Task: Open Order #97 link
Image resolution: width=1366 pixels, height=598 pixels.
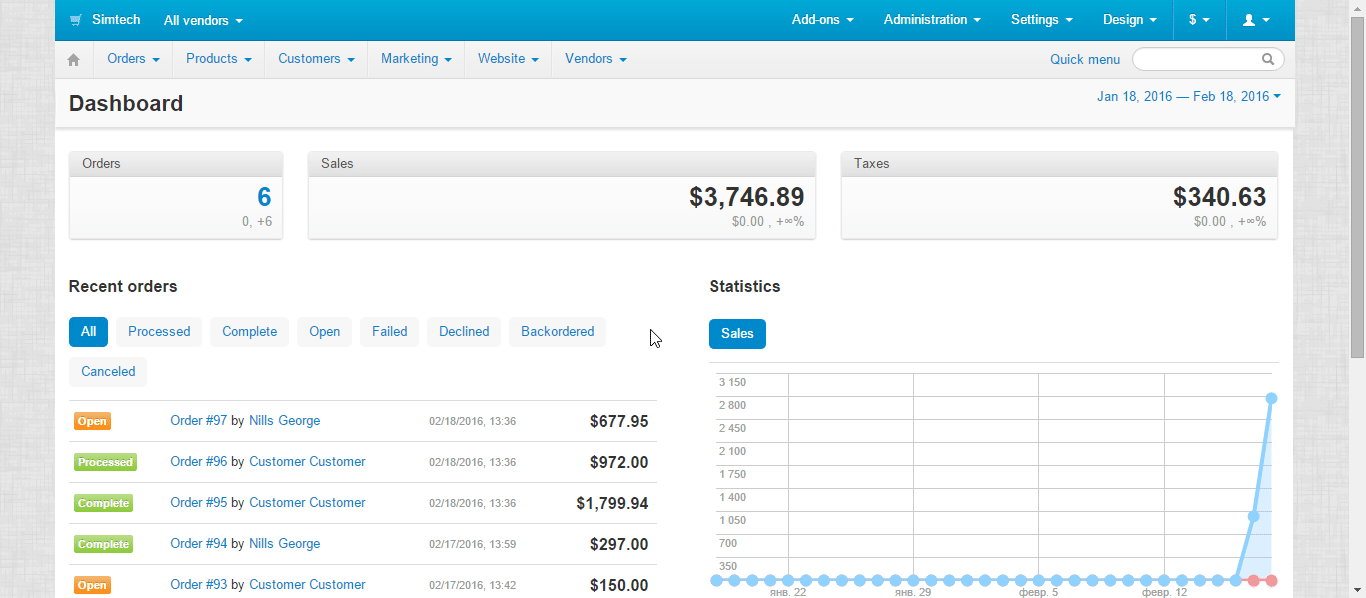Action: 199,421
